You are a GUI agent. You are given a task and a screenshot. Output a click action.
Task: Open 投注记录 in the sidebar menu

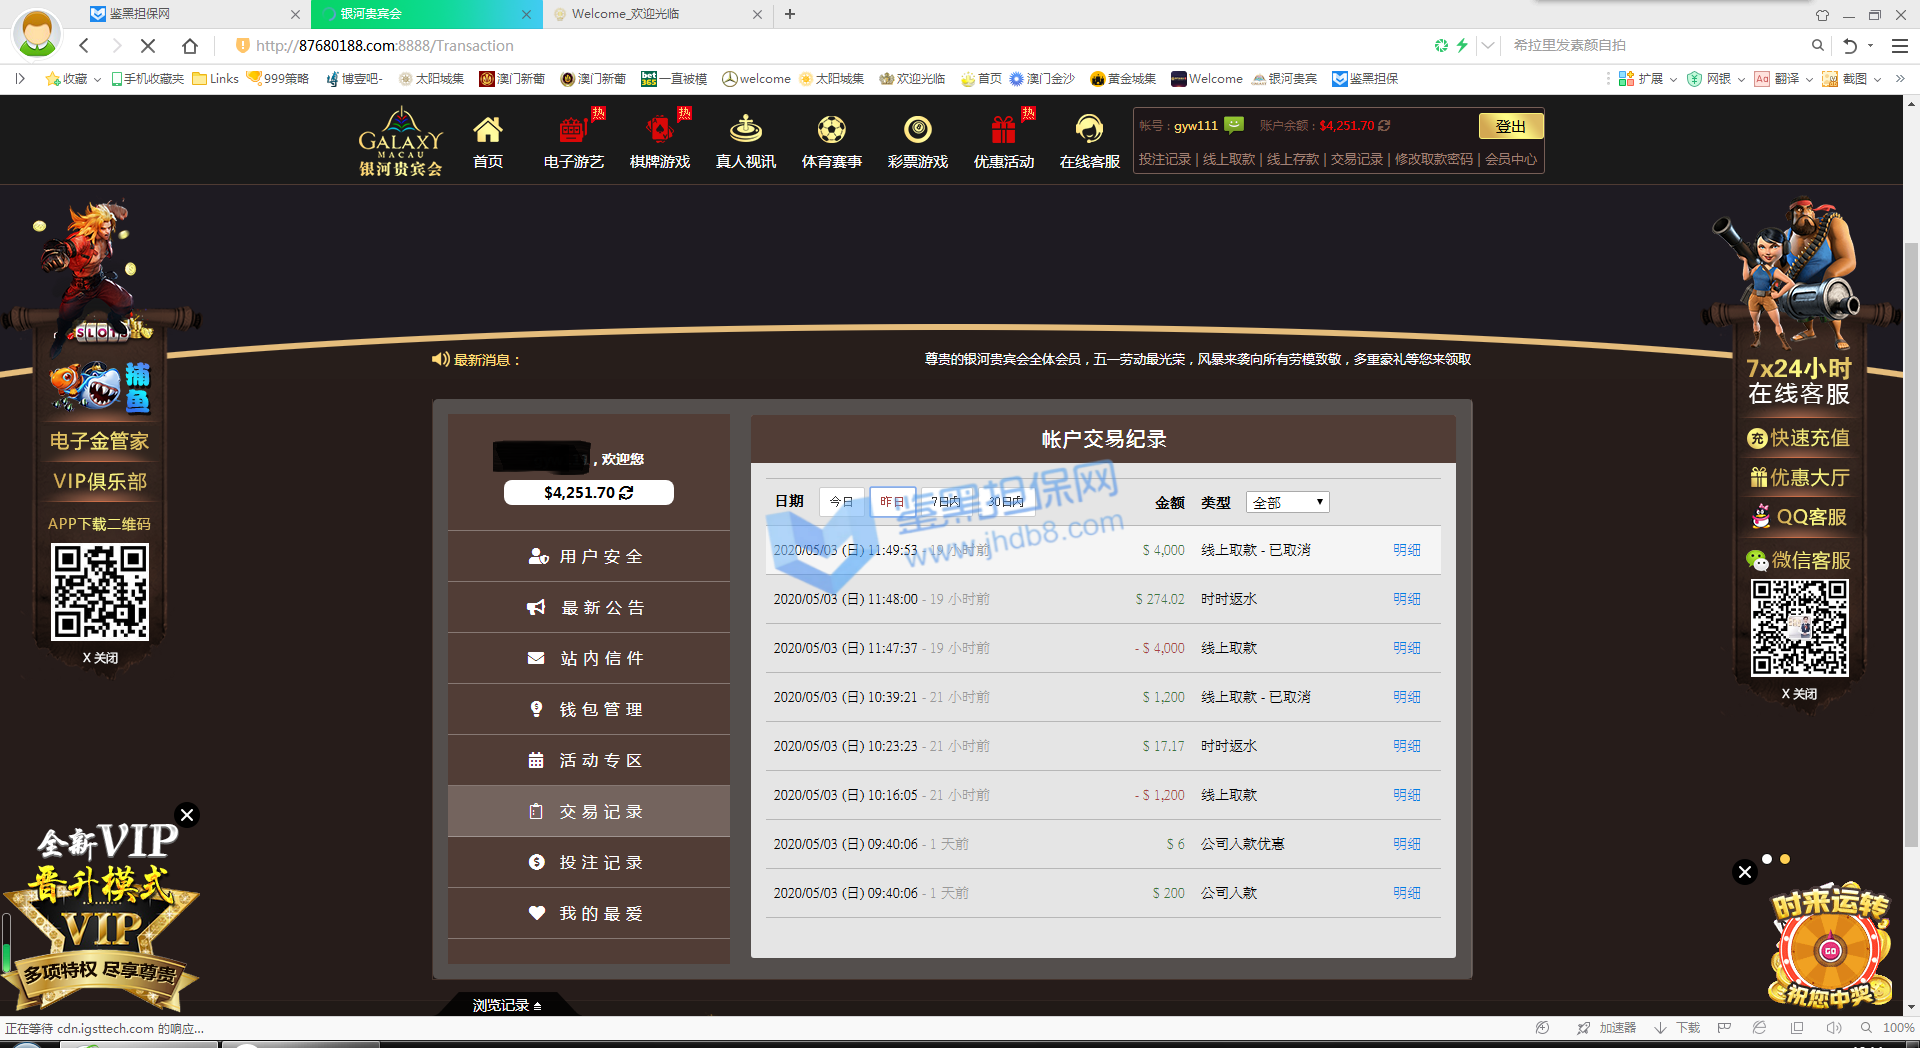(x=589, y=862)
